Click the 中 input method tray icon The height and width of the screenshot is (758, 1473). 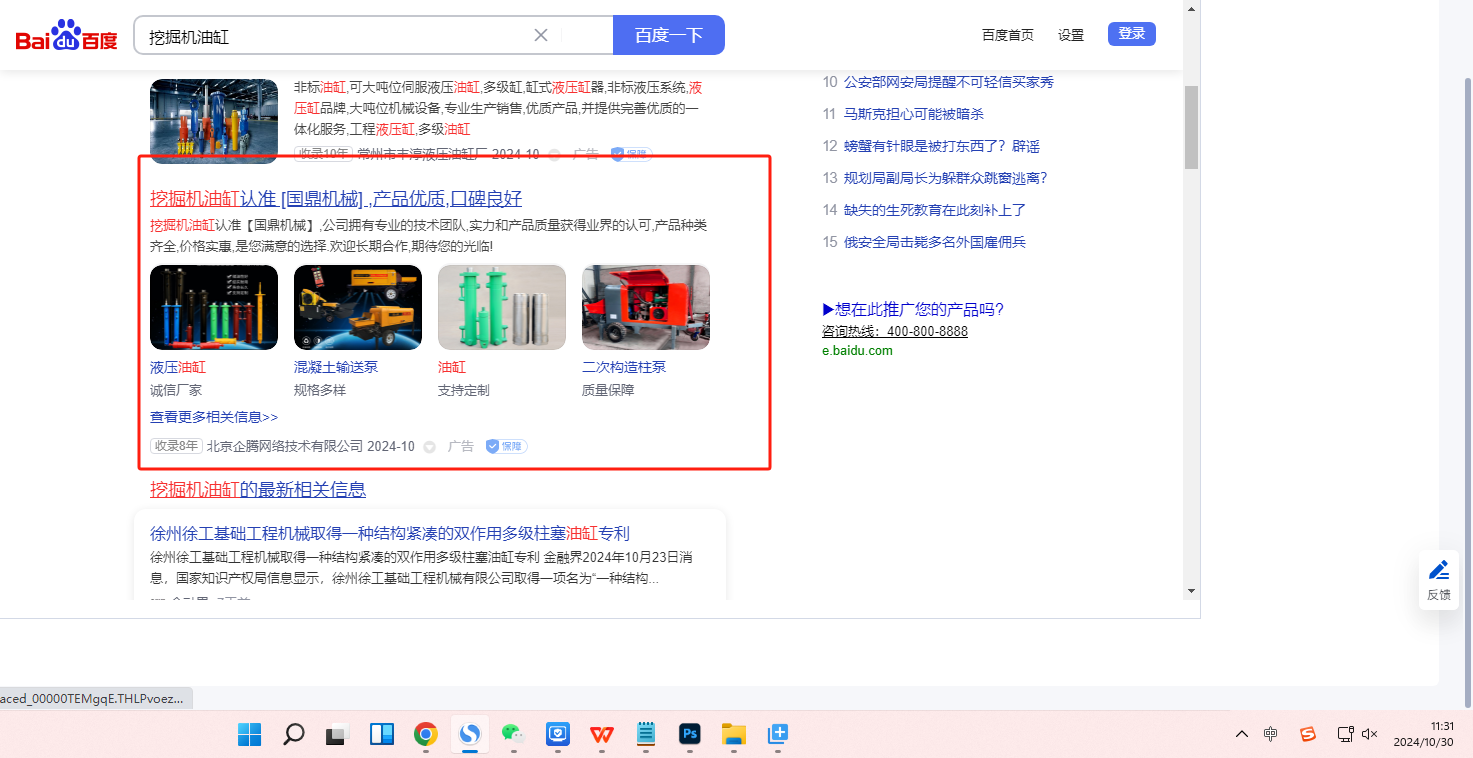coord(1270,734)
